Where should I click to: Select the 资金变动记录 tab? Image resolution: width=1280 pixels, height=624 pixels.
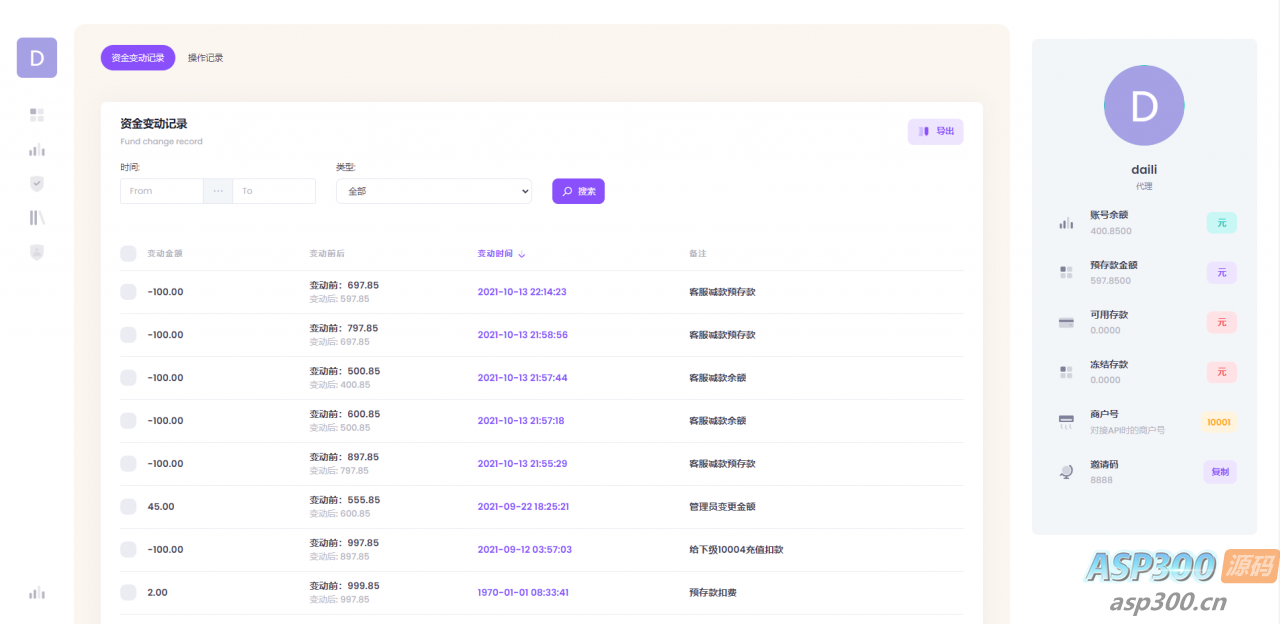click(x=138, y=58)
